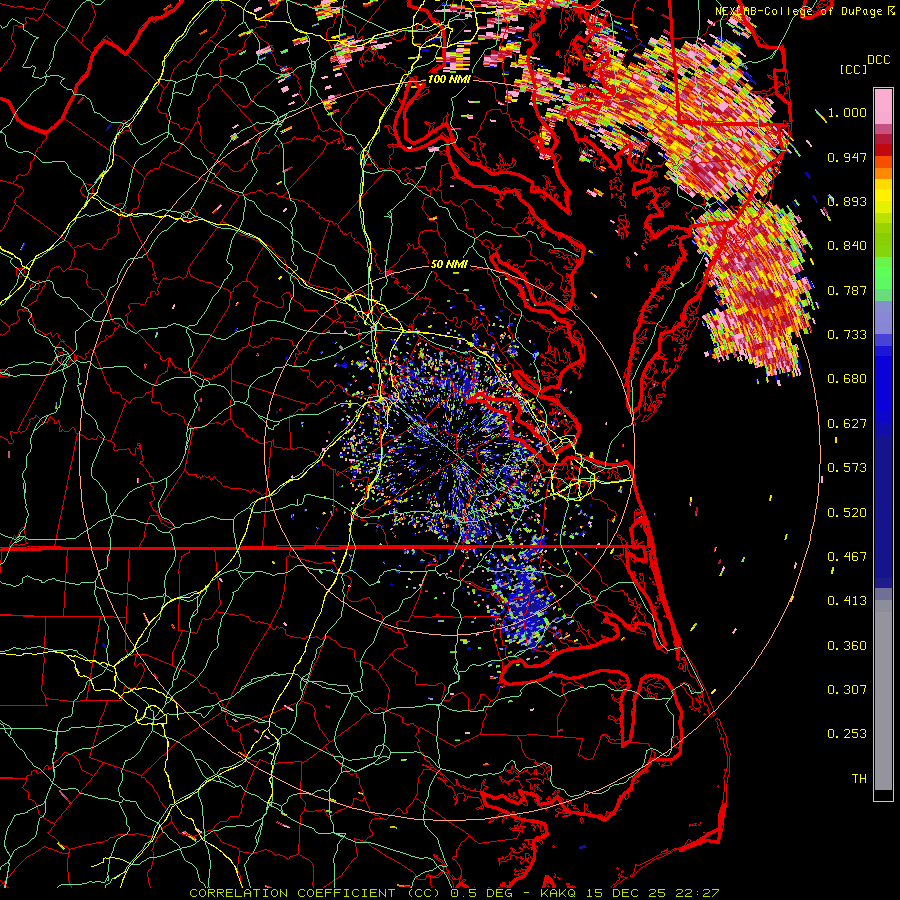
Task: Select the 0.680 value on the scale
Action: tap(847, 379)
